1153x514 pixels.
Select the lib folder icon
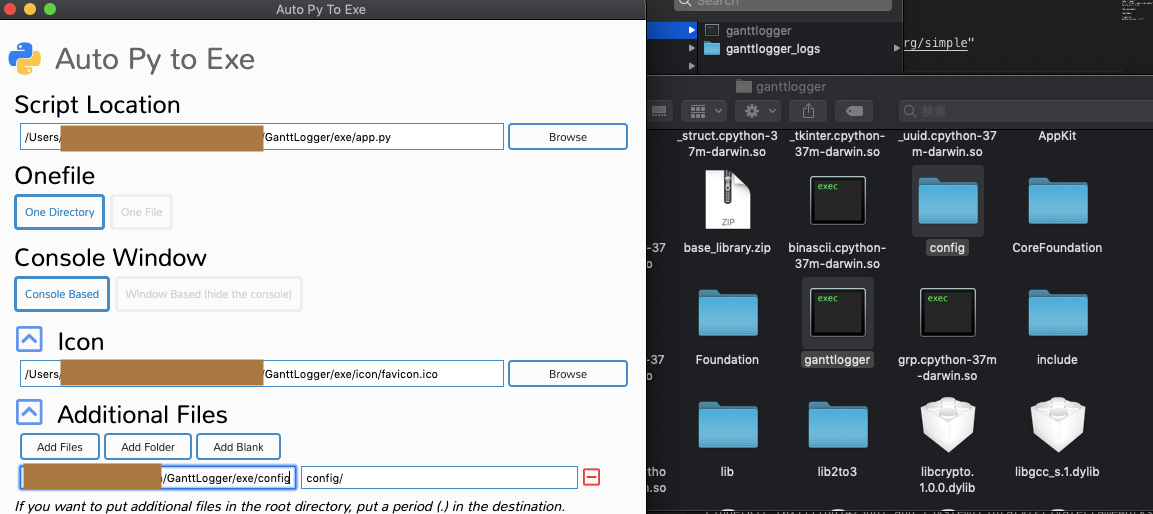[x=727, y=425]
